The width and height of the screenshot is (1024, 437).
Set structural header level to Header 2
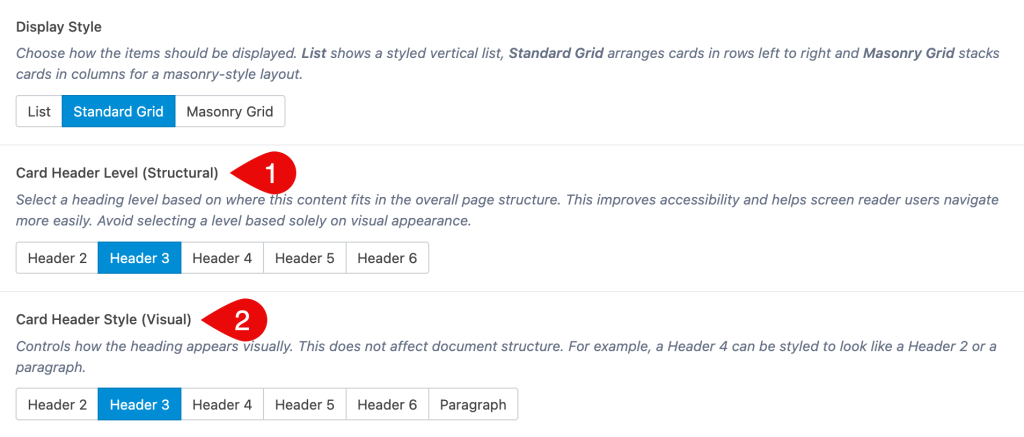pos(57,258)
